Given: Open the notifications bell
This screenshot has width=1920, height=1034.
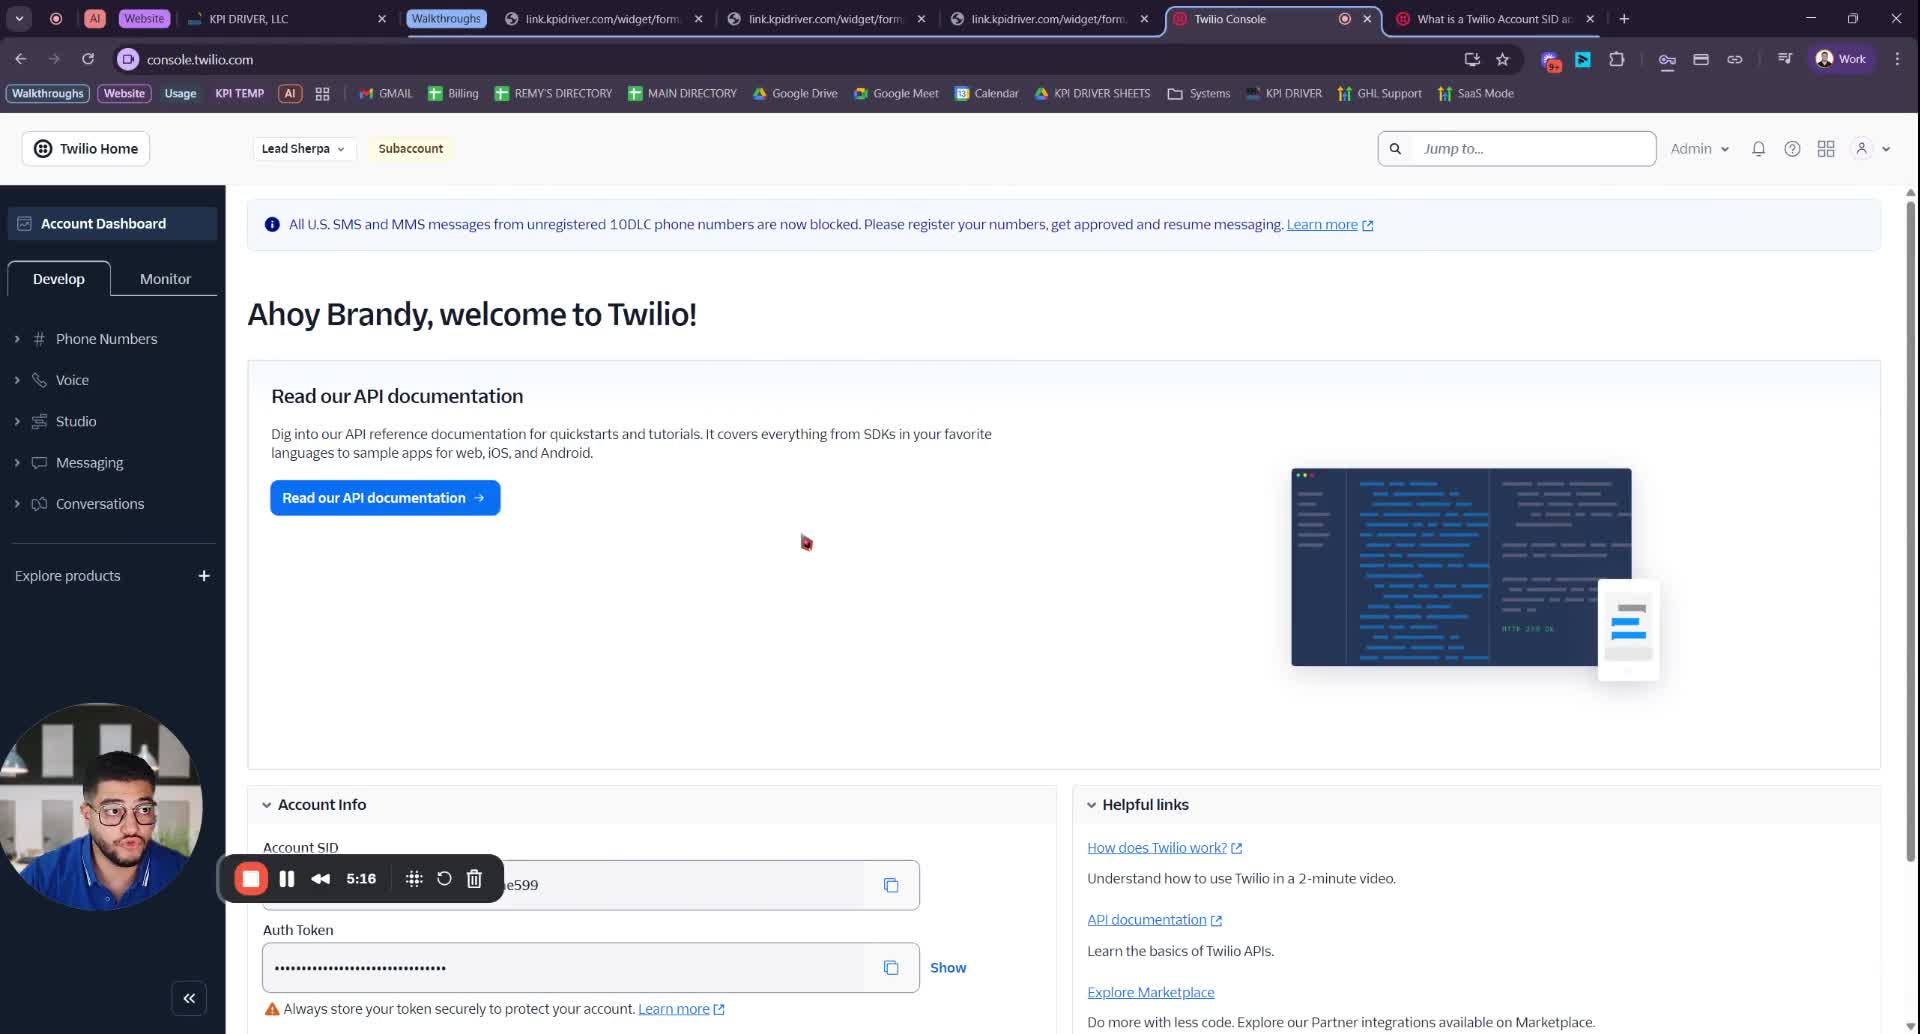Looking at the screenshot, I should point(1758,149).
